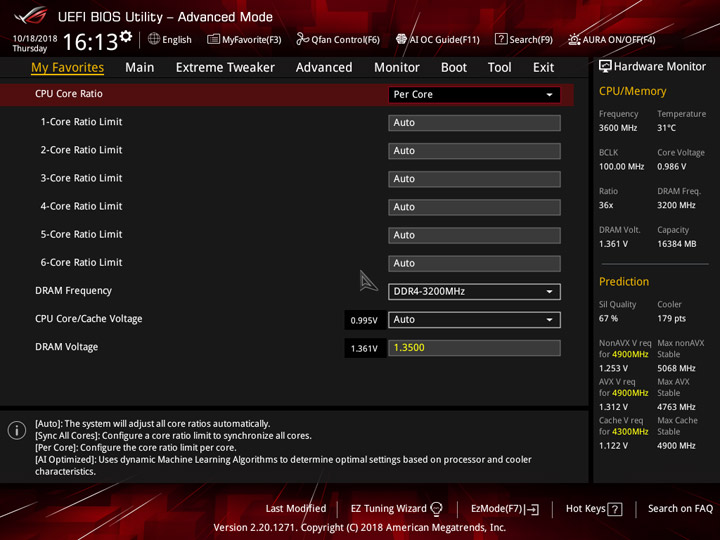Select CPU Core/Cache Voltage label
Screen dimensions: 720x540
pos(89,319)
